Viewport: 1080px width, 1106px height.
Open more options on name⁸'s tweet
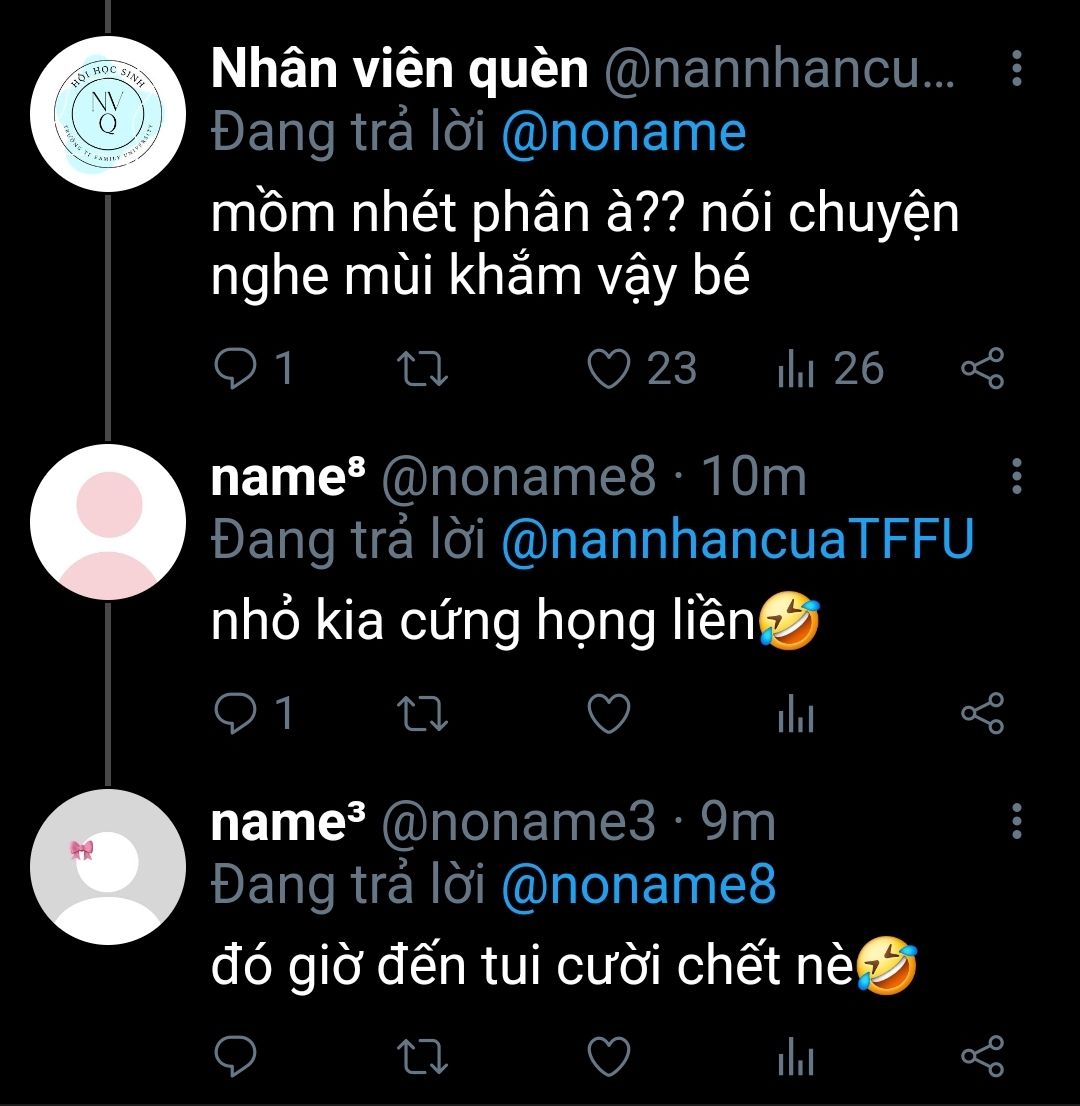[1016, 477]
